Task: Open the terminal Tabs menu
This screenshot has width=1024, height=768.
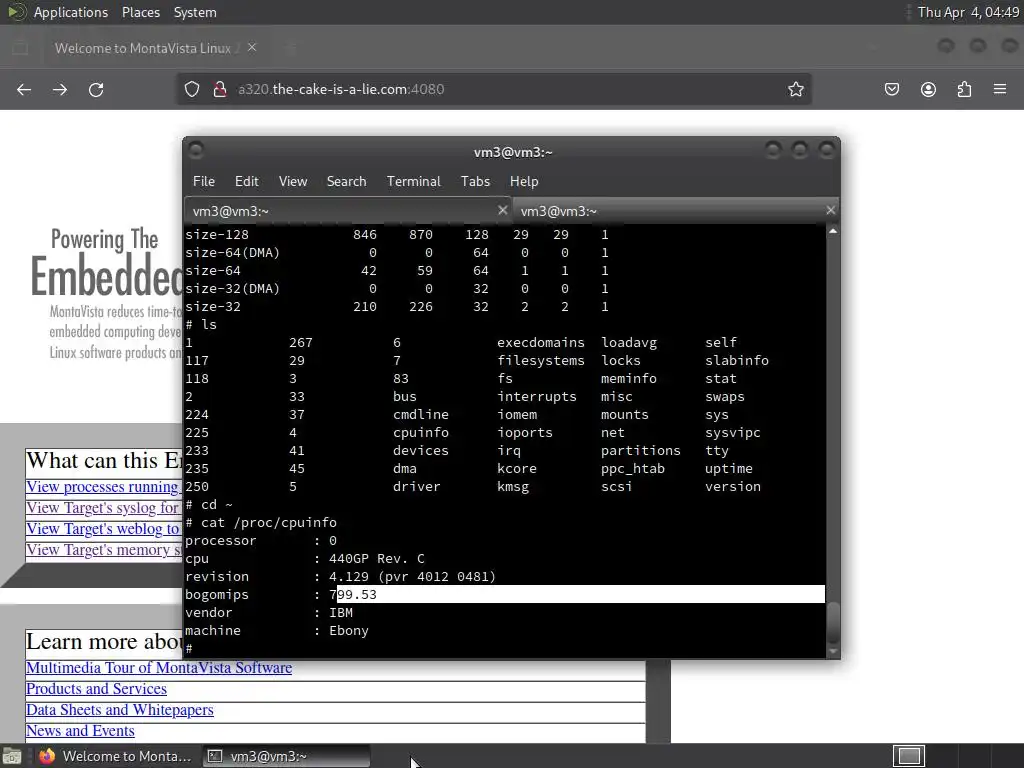Action: pyautogui.click(x=475, y=182)
